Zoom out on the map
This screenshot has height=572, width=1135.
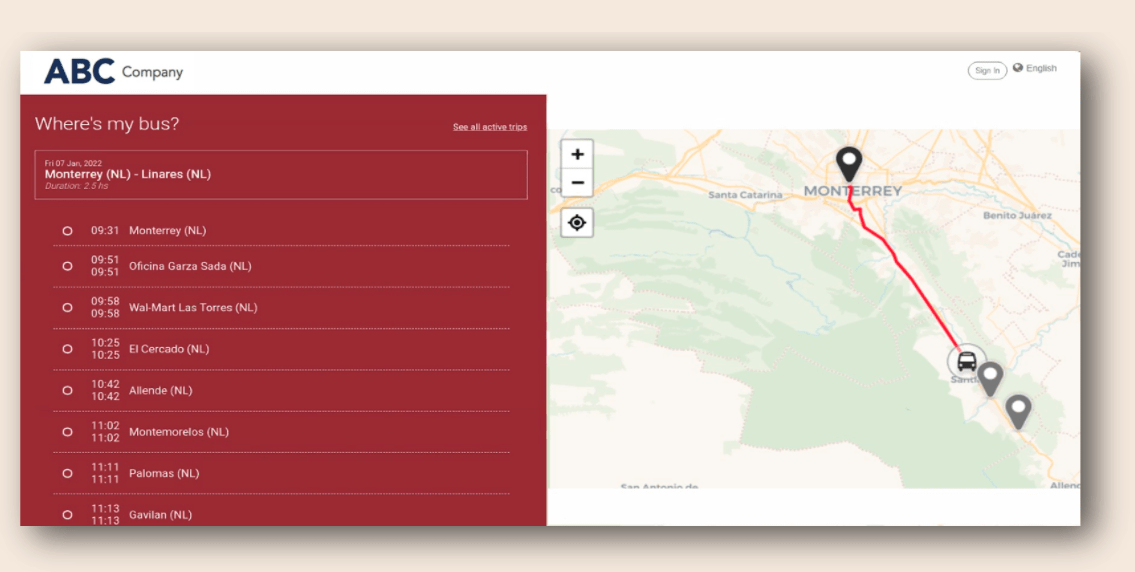coord(577,182)
